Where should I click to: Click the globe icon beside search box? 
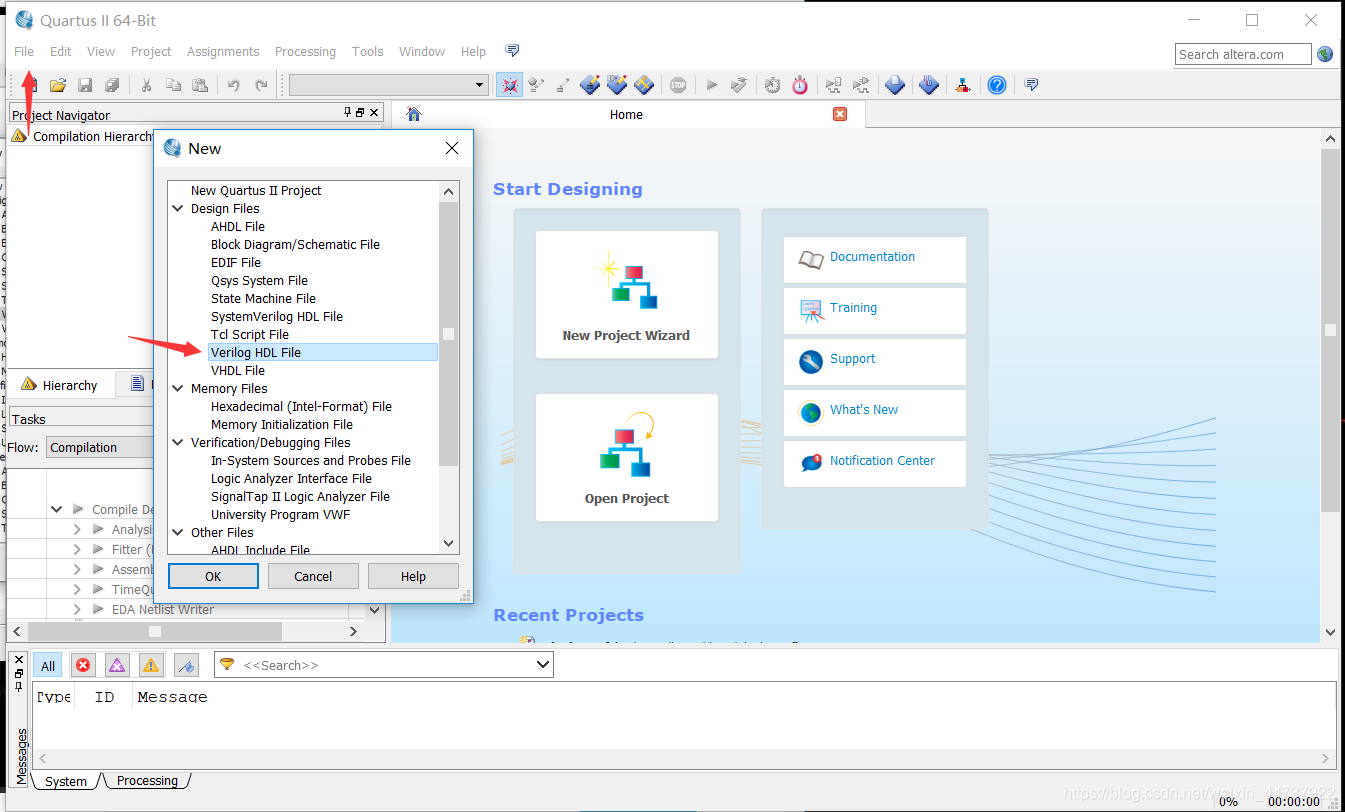[1325, 54]
